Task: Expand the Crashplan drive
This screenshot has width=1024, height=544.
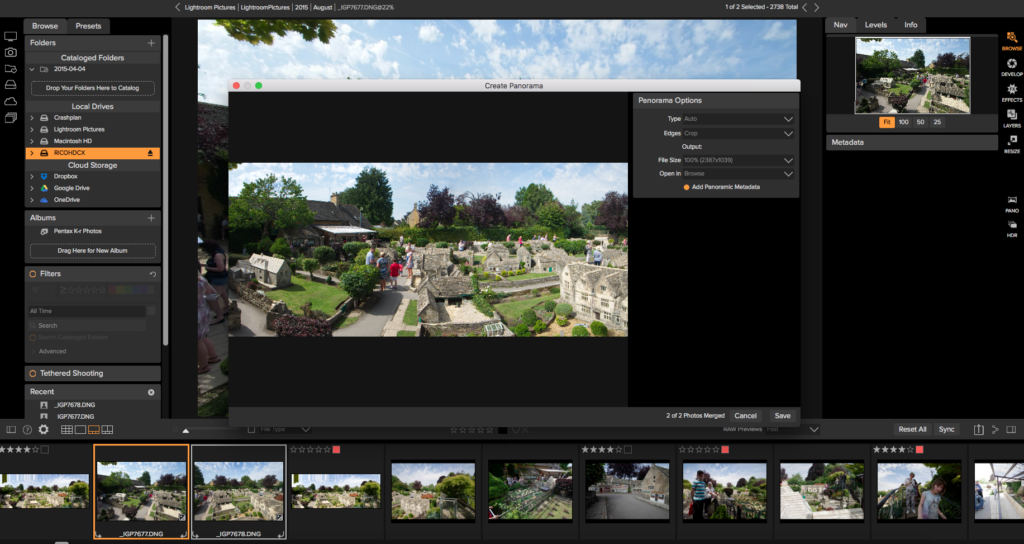Action: pos(32,118)
